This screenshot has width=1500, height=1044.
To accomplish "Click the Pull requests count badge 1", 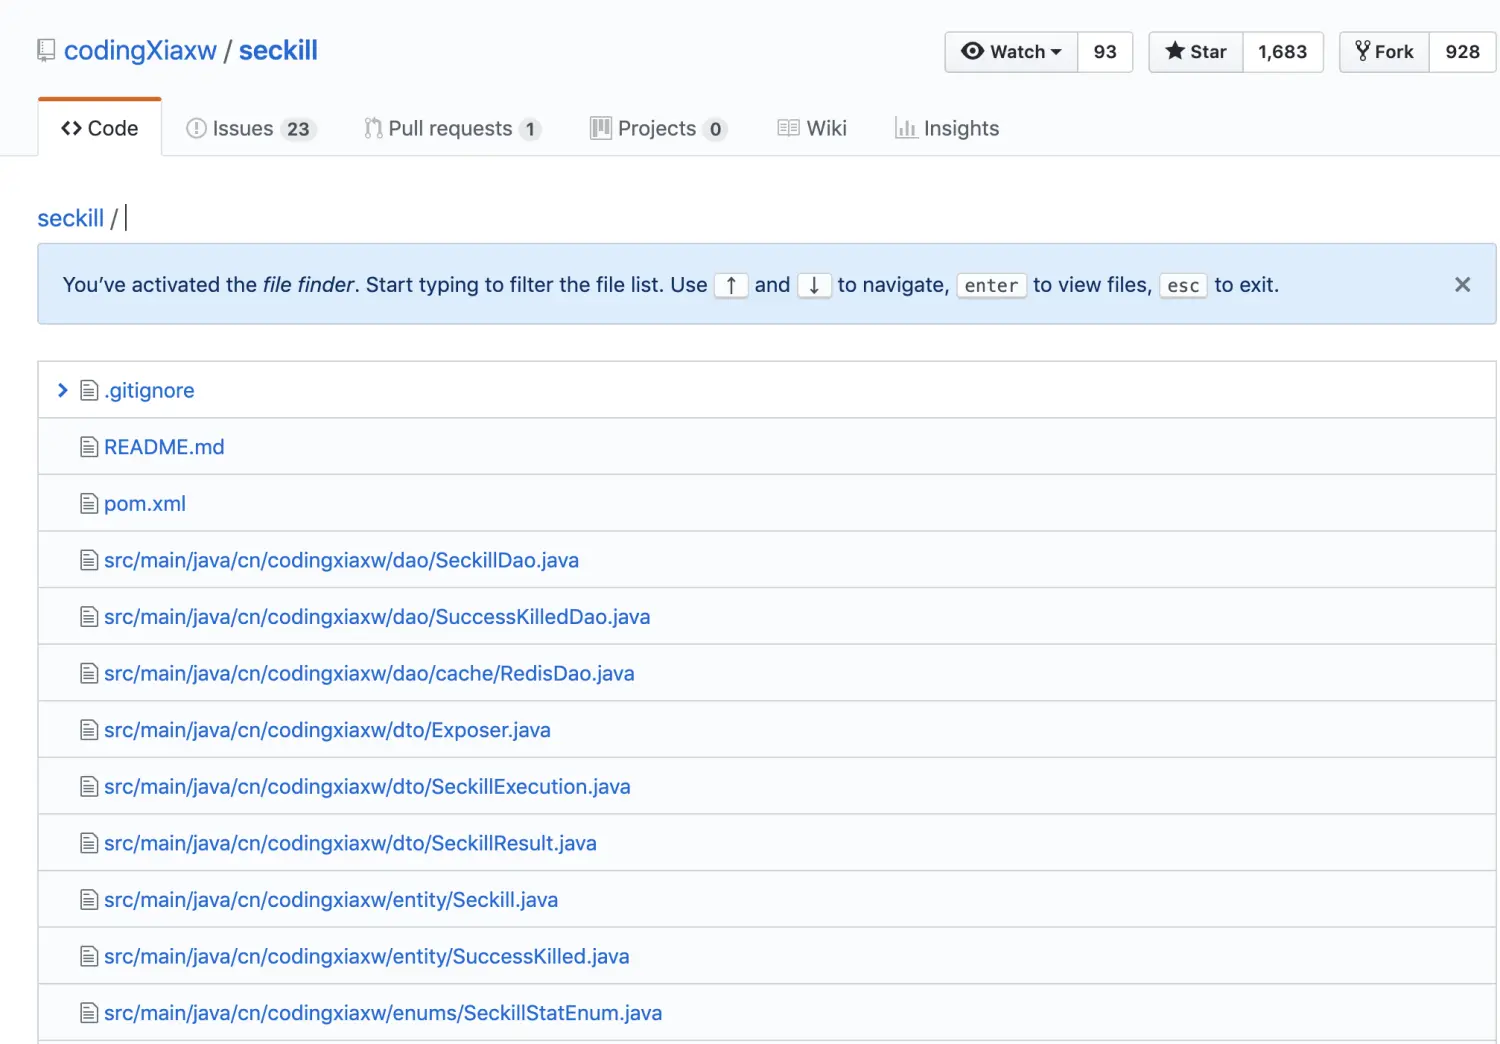I will tap(530, 129).
